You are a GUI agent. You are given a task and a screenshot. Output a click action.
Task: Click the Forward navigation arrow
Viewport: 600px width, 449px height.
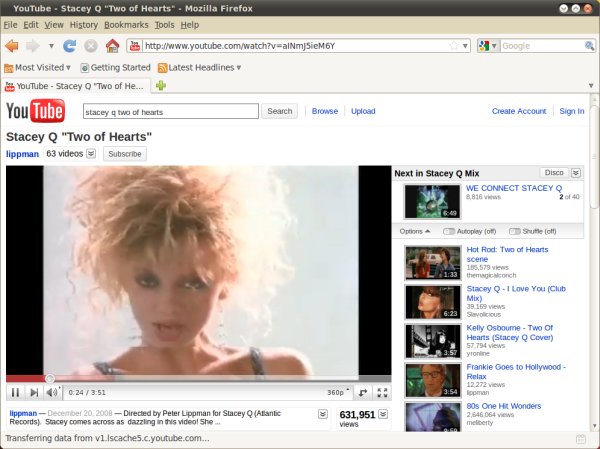[33, 46]
